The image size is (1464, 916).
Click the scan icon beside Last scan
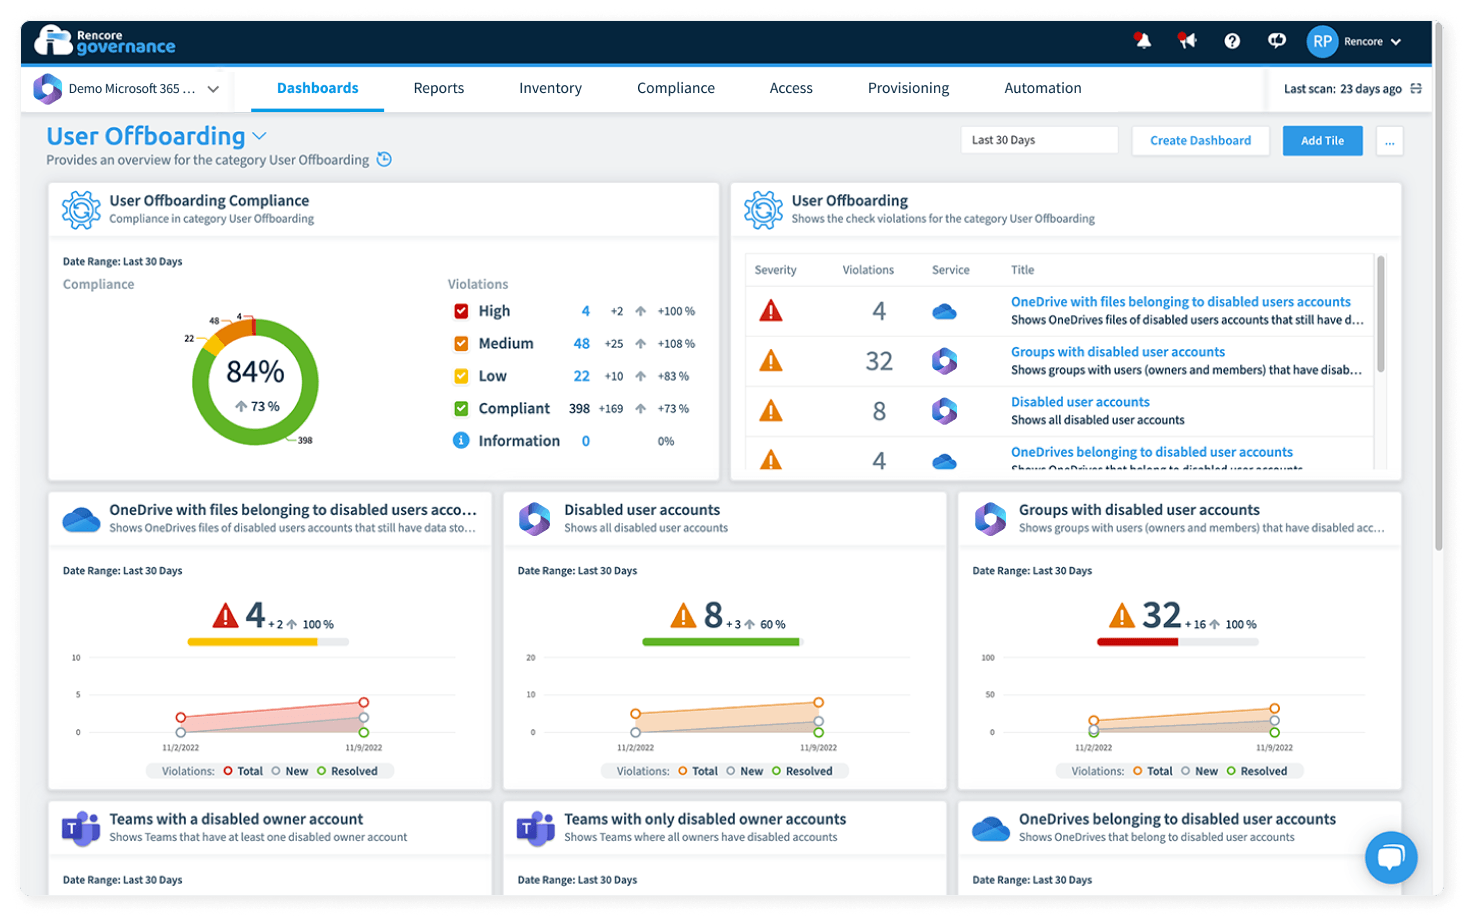click(x=1416, y=89)
